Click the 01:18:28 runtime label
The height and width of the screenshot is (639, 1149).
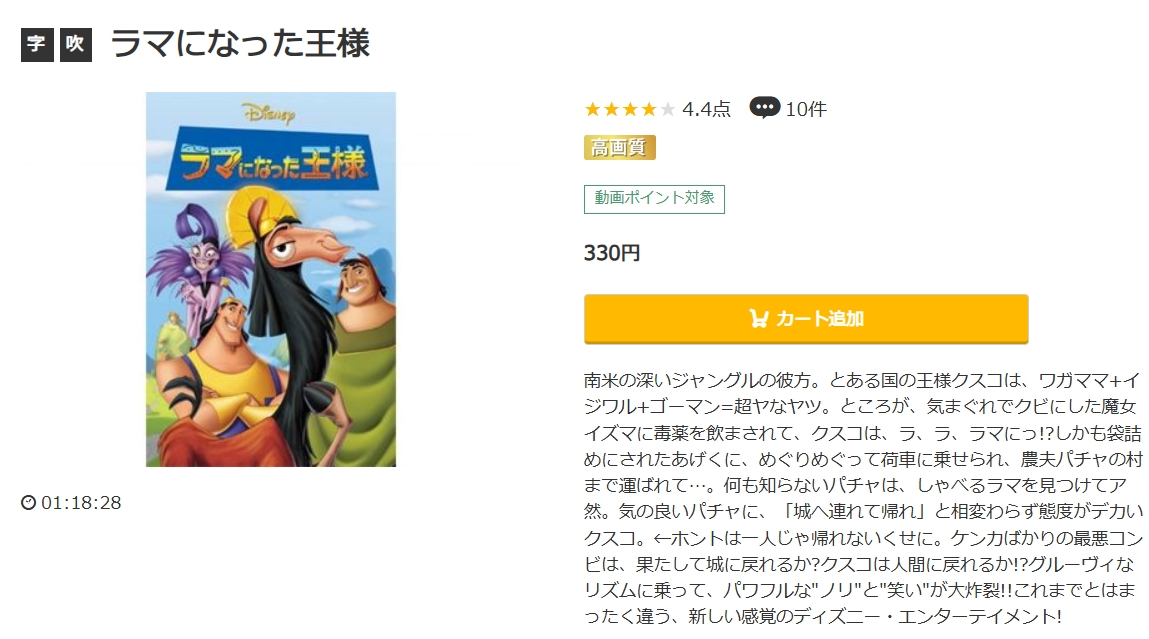[81, 503]
